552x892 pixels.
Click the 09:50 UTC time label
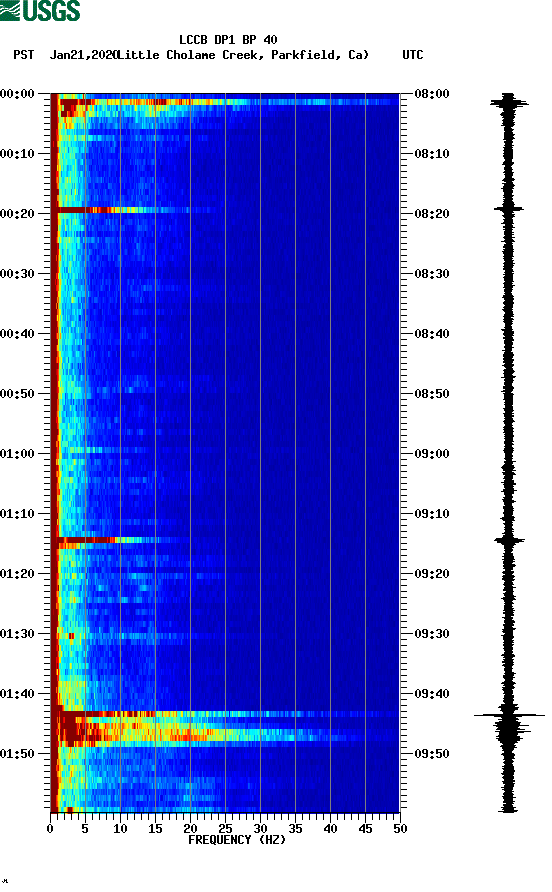click(432, 754)
